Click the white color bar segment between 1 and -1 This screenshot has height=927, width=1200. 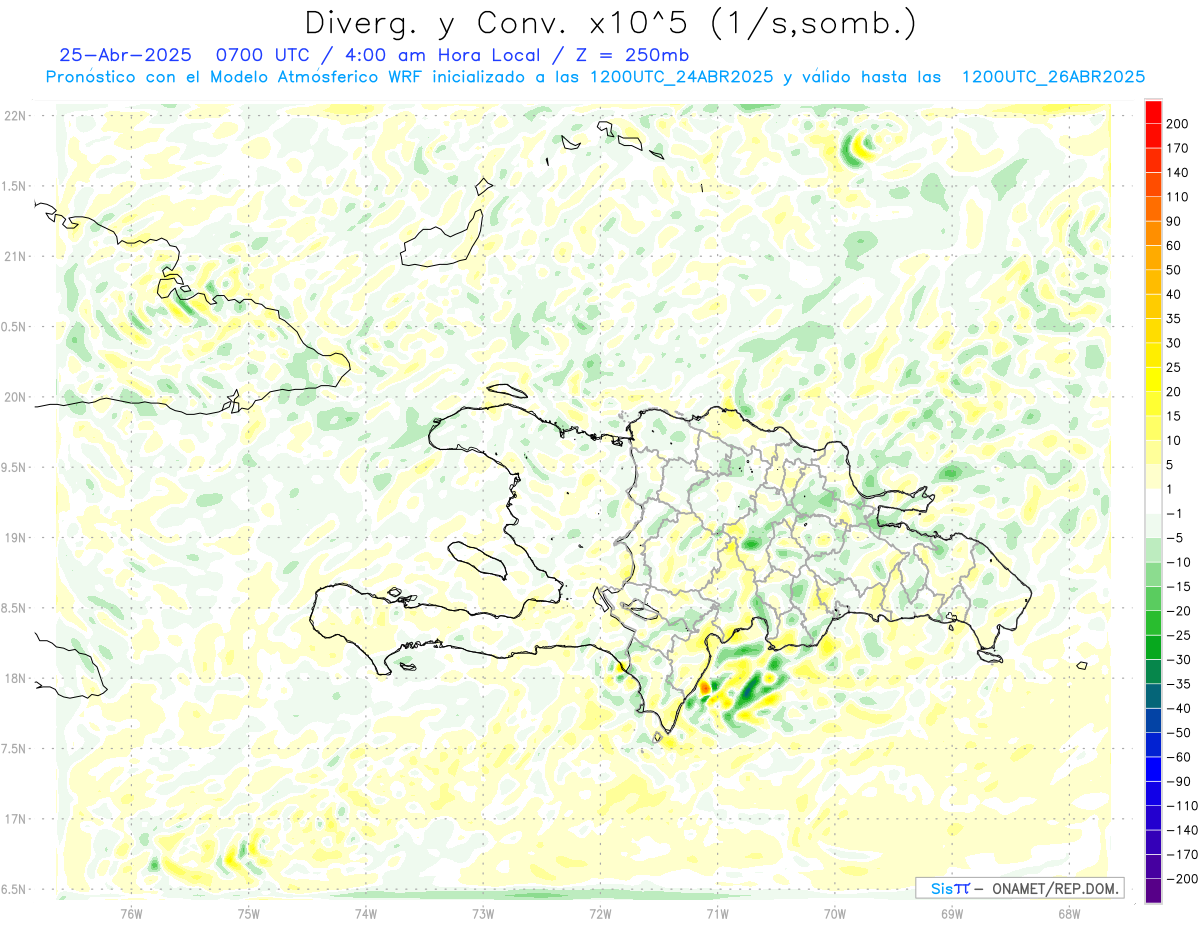click(1154, 501)
